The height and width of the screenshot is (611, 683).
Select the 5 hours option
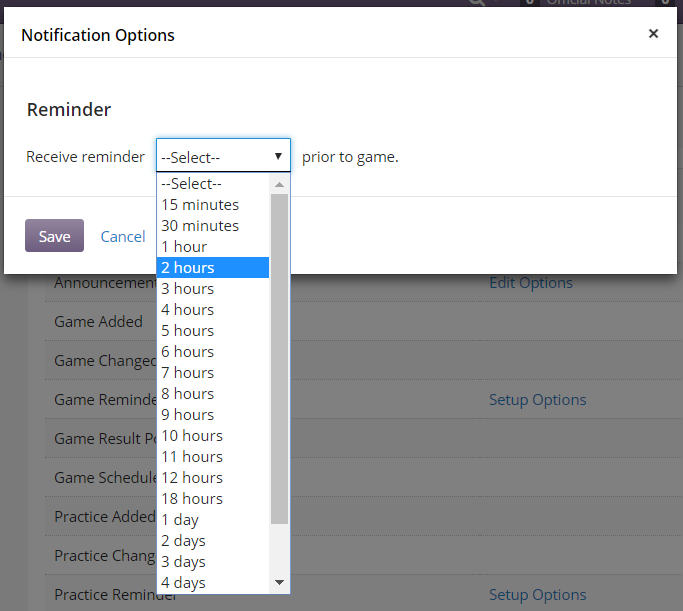213,331
